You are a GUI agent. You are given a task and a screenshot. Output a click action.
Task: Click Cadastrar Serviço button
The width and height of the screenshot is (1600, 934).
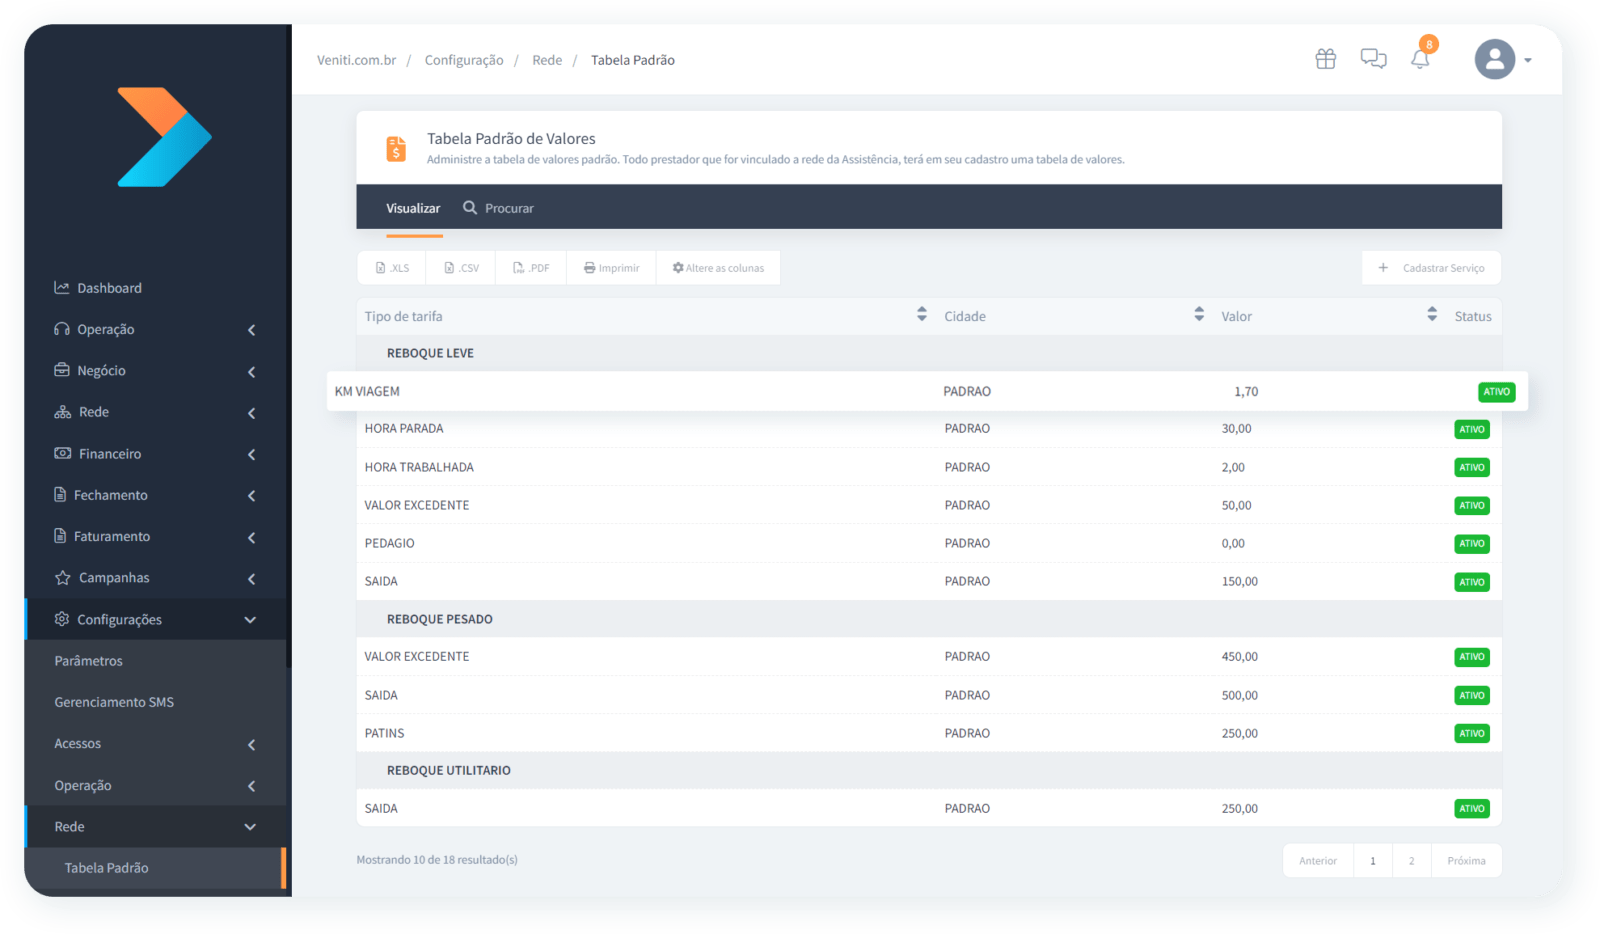tap(1431, 268)
